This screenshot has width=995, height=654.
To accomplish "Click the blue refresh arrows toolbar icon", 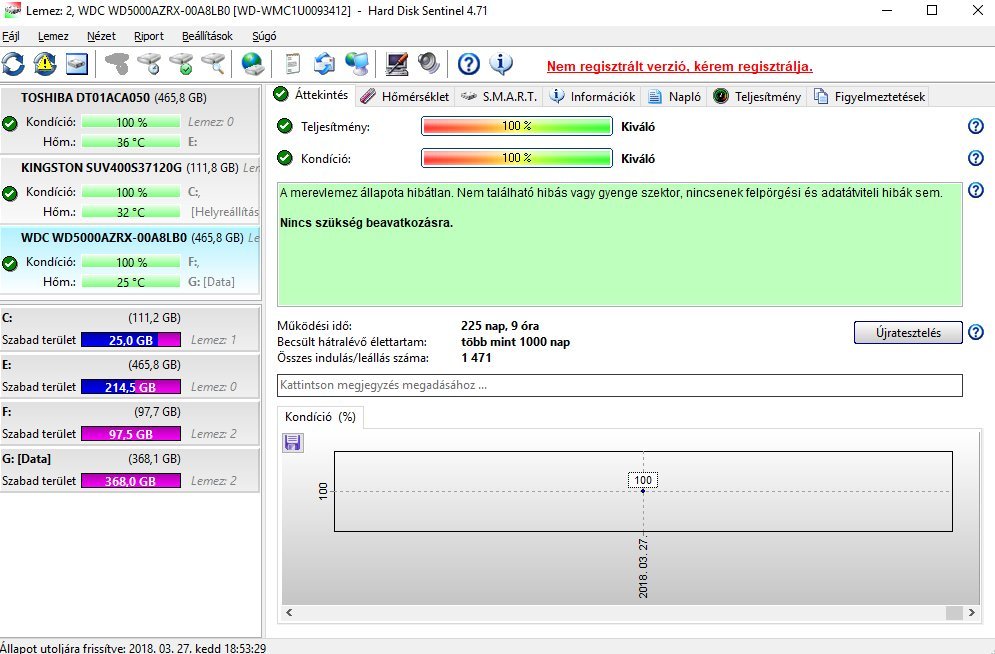I will (x=13, y=63).
